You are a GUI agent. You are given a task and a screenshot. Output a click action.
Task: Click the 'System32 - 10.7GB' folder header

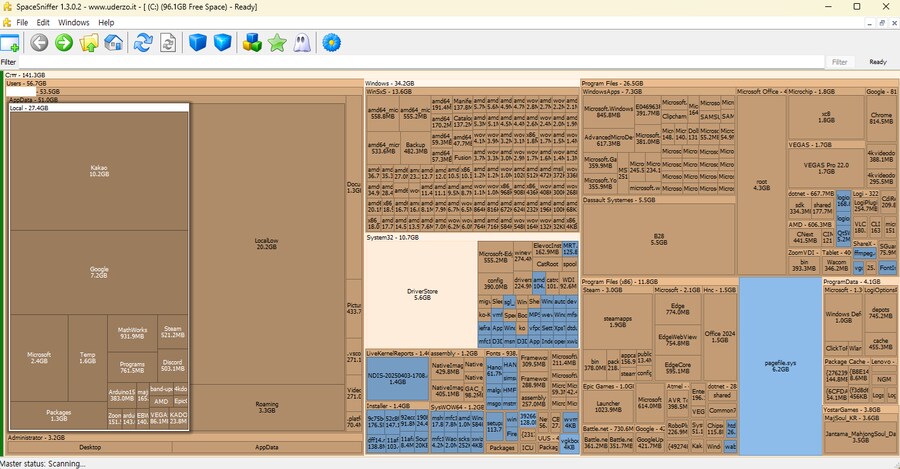point(472,237)
